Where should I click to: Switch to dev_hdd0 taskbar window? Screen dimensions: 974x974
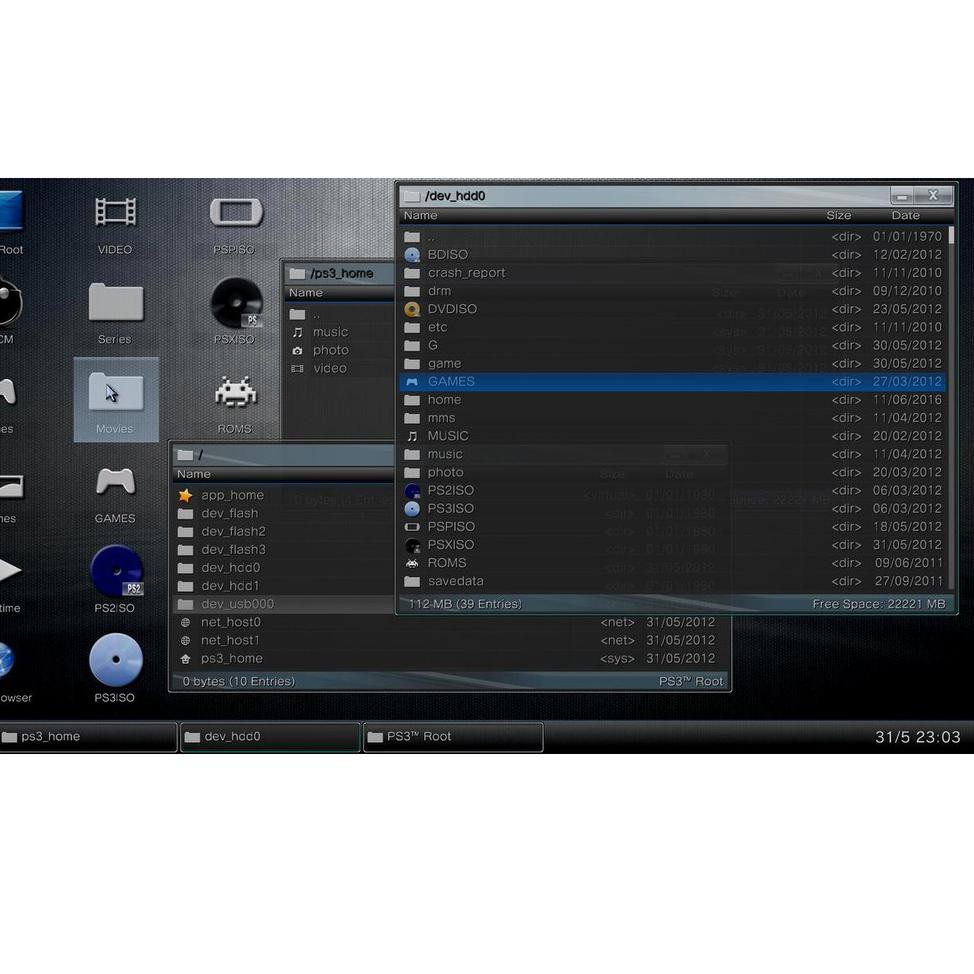point(269,737)
